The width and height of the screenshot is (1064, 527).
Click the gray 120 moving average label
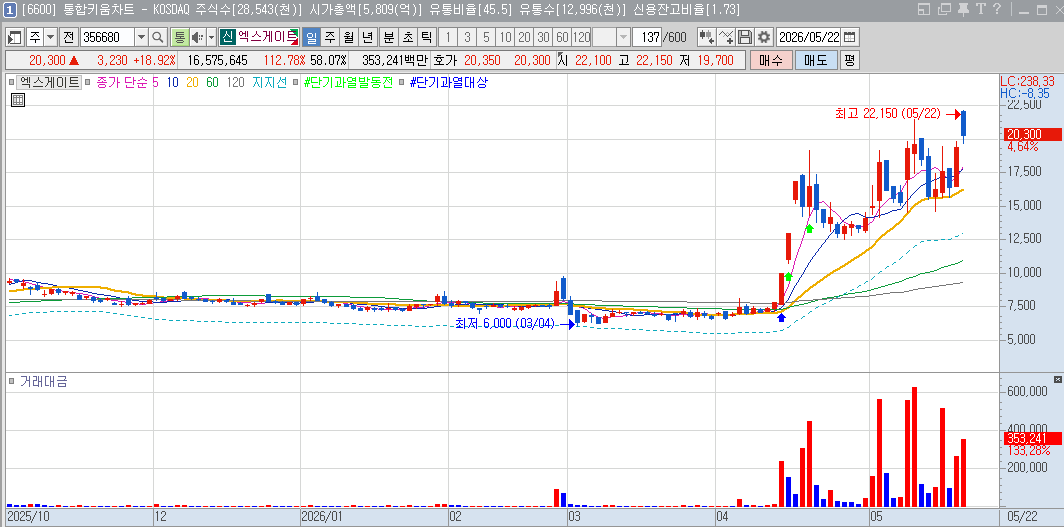235,82
